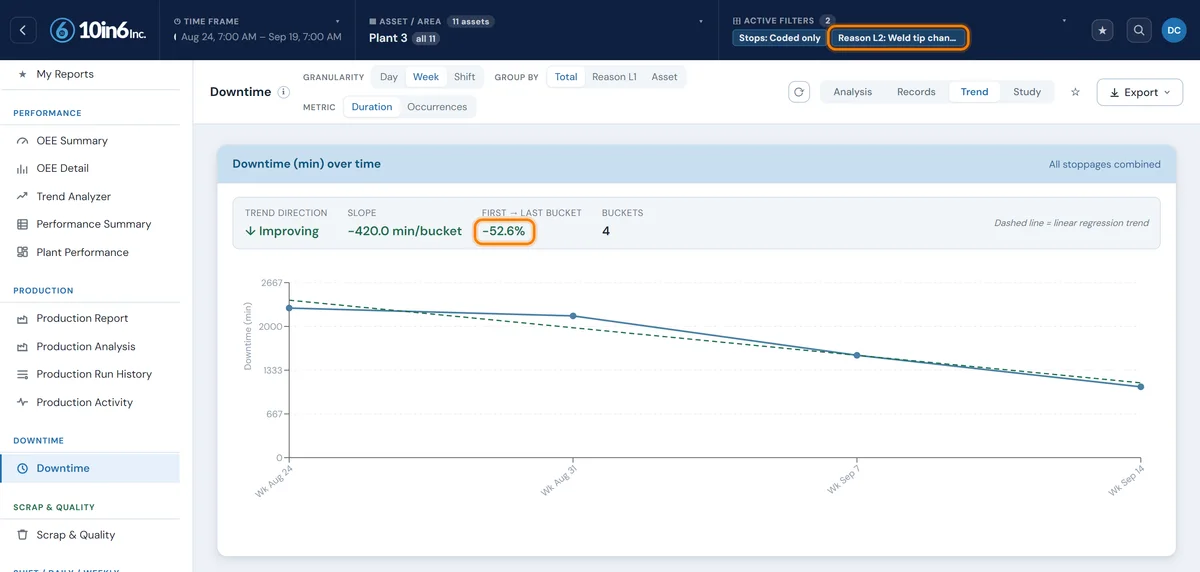Click the Improving trend direction value
1200x572 pixels.
pyautogui.click(x=282, y=231)
